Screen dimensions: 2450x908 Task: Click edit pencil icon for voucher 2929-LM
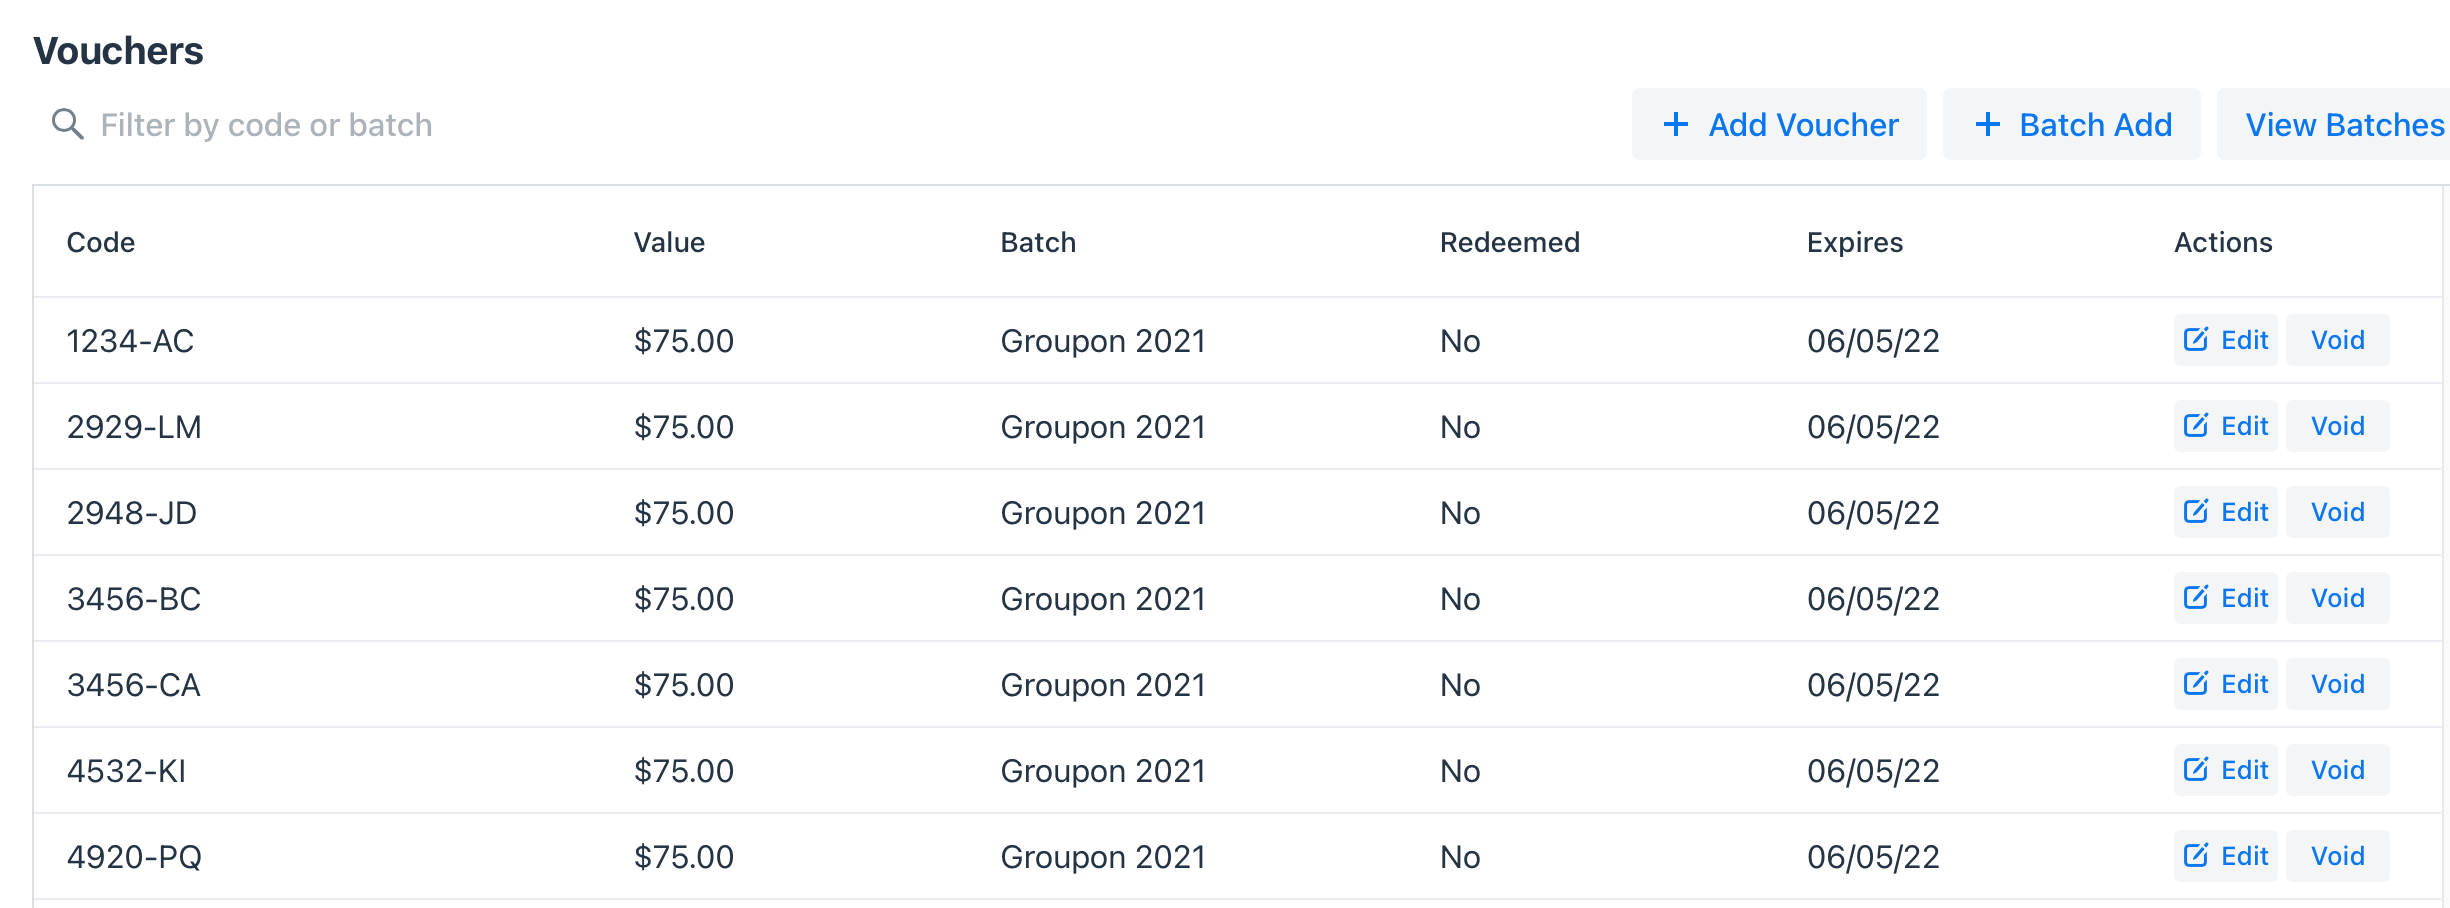pos(2196,426)
